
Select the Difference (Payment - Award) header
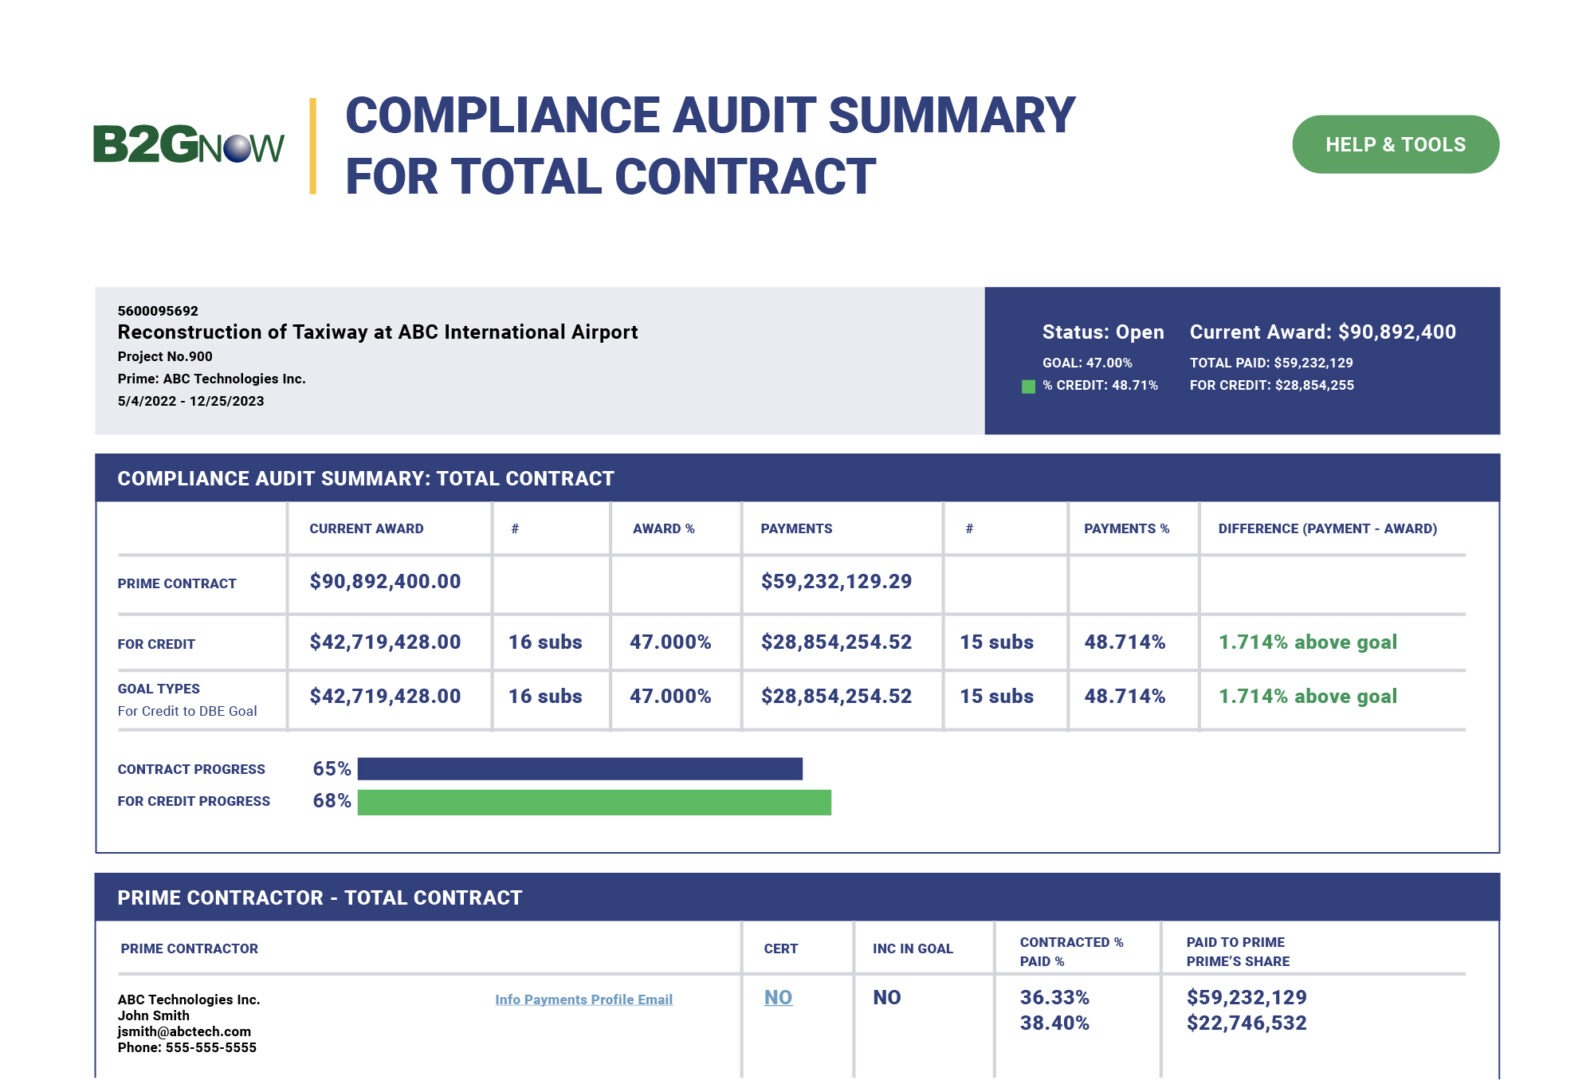[x=1327, y=528]
